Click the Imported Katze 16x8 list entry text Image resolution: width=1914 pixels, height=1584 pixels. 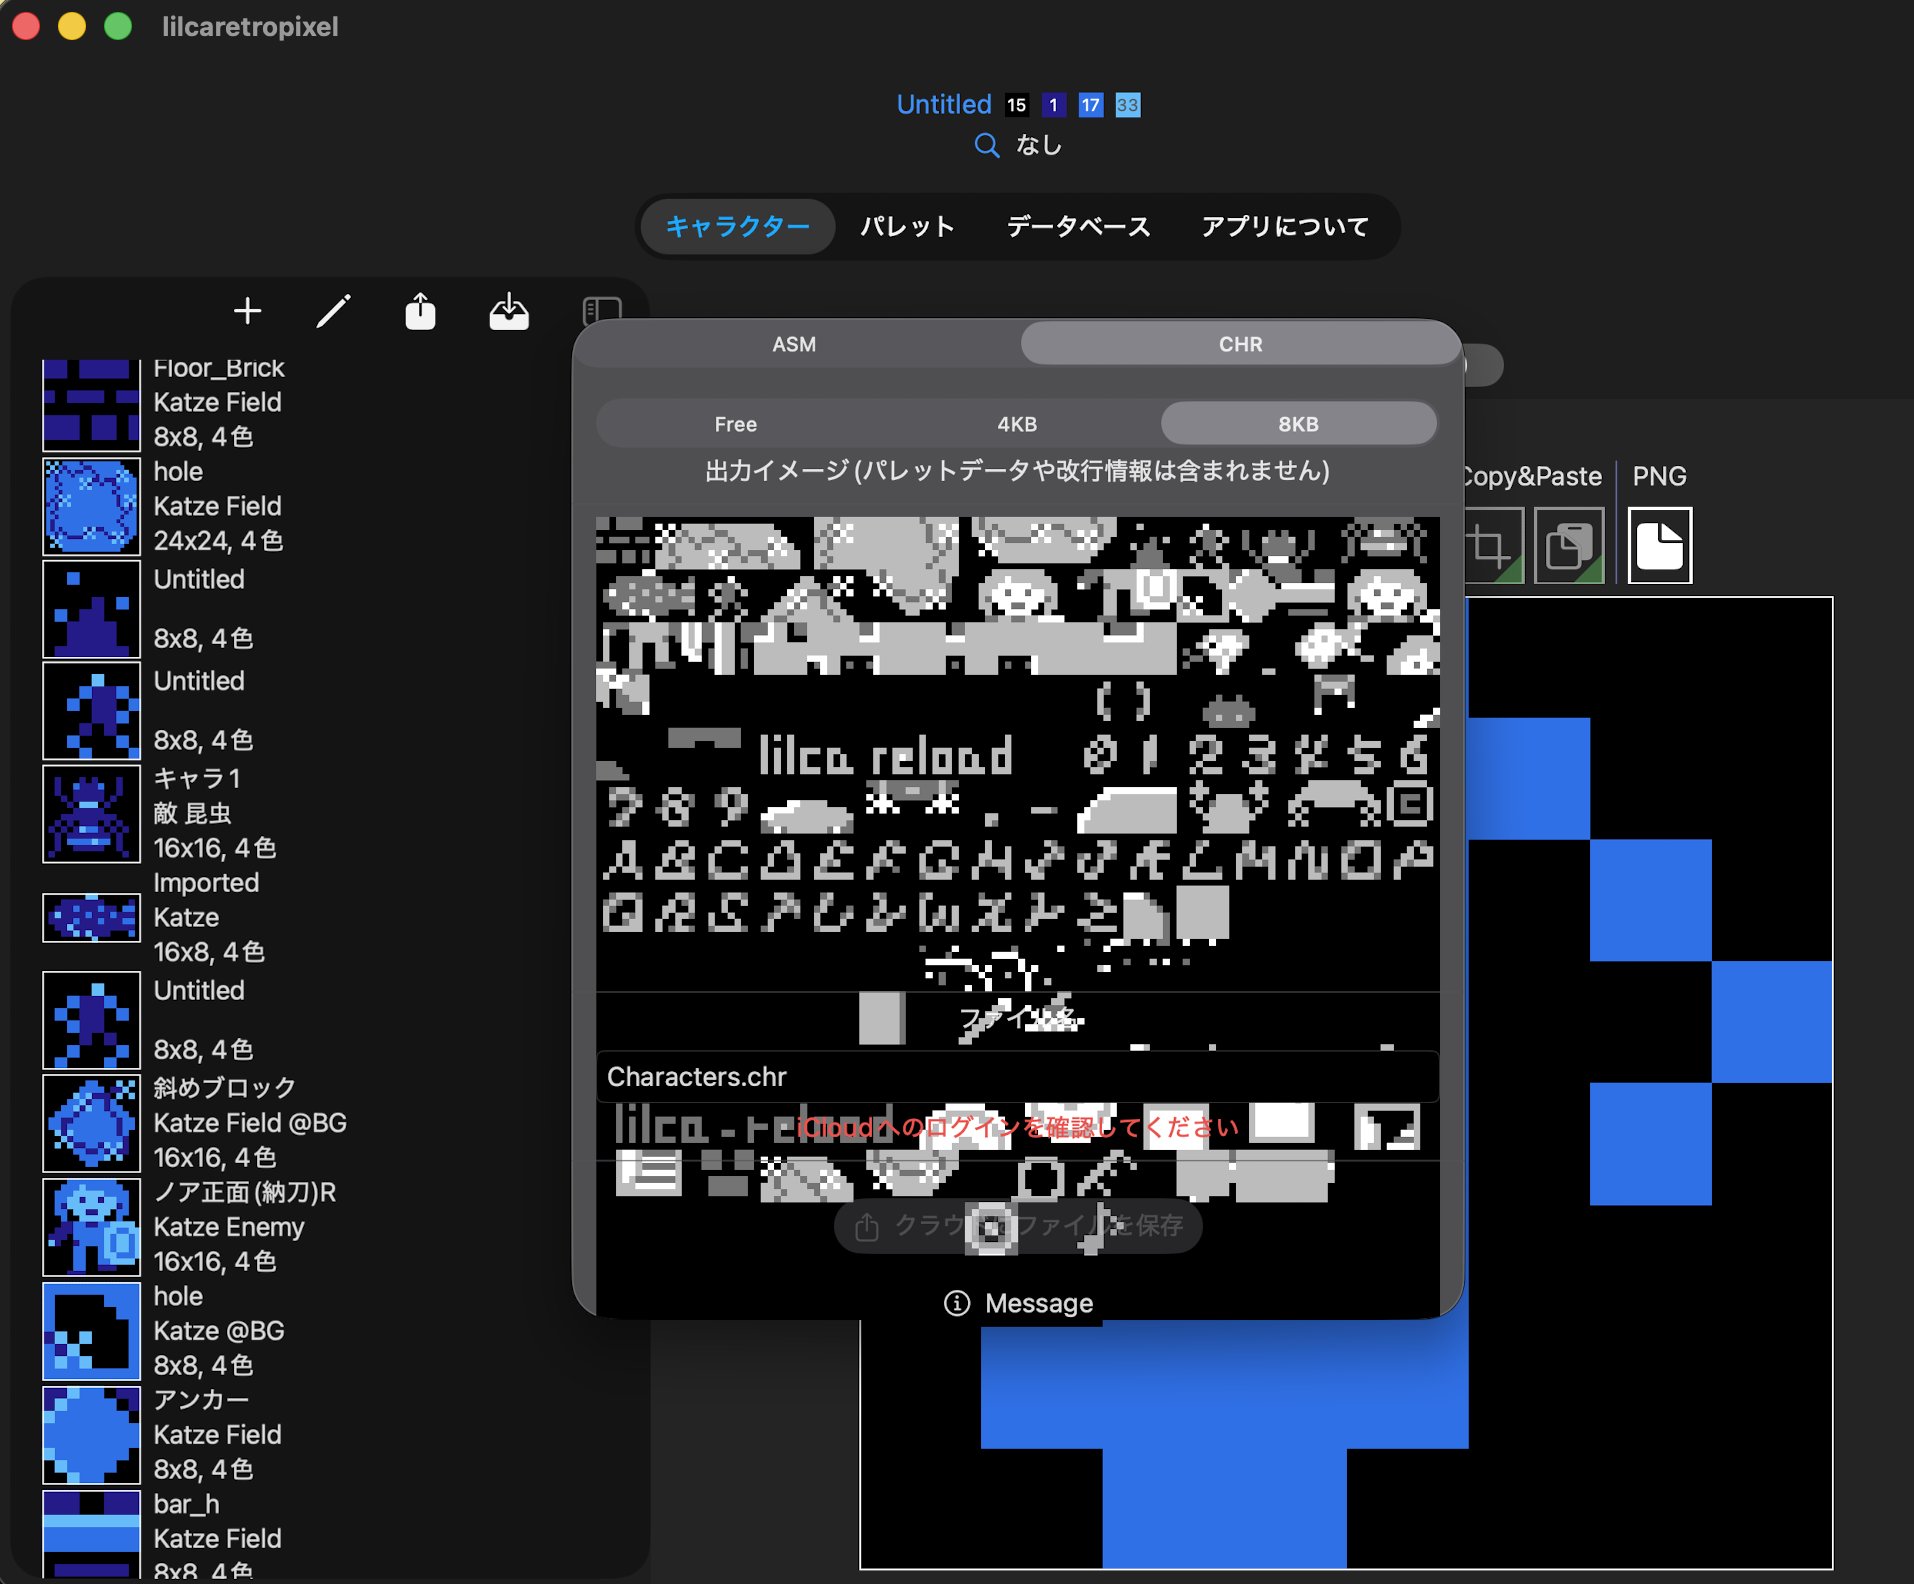pos(209,917)
